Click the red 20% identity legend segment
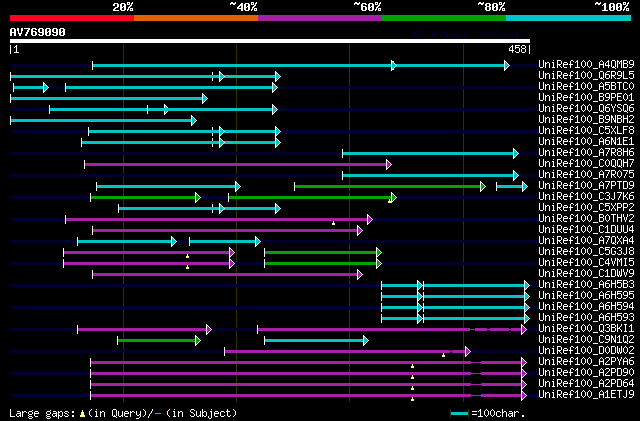Screen dimensions: 640x421 pyautogui.click(x=72, y=18)
